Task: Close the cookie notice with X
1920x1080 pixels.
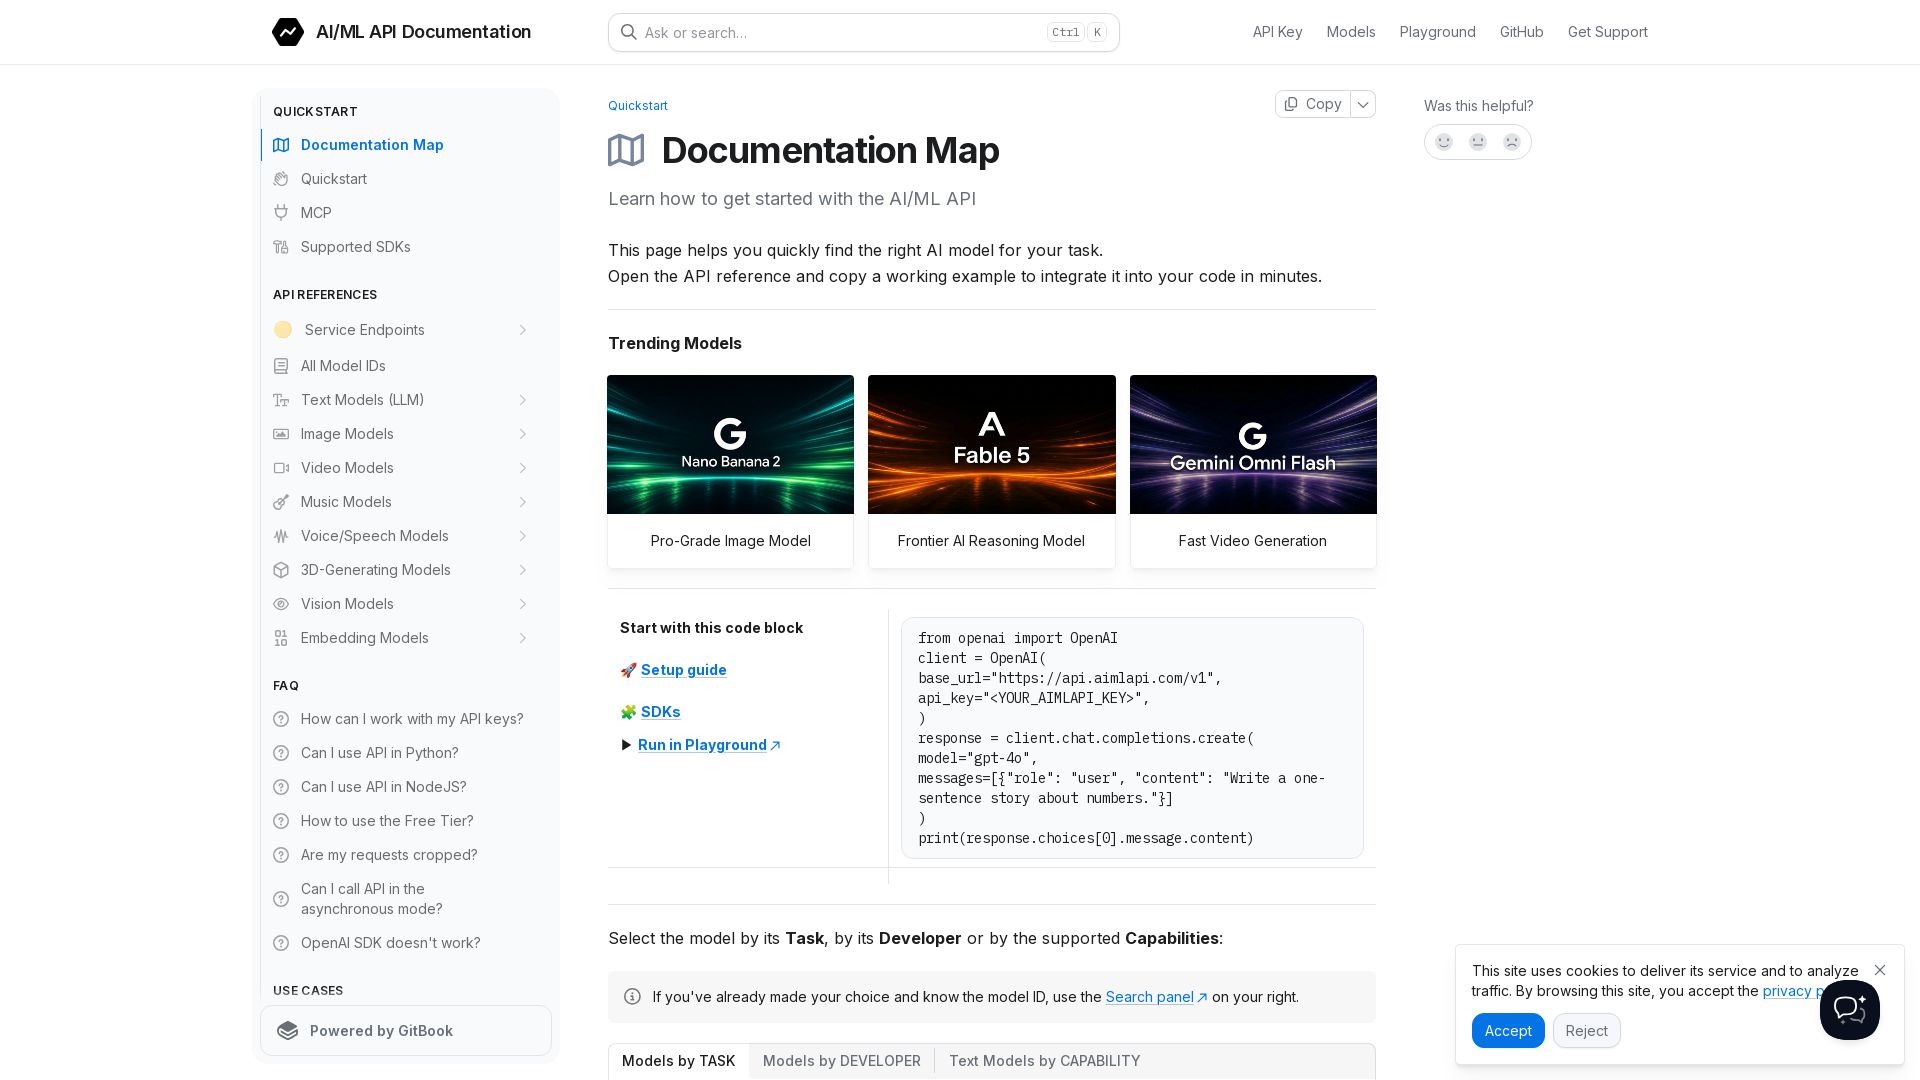Action: [1880, 970]
